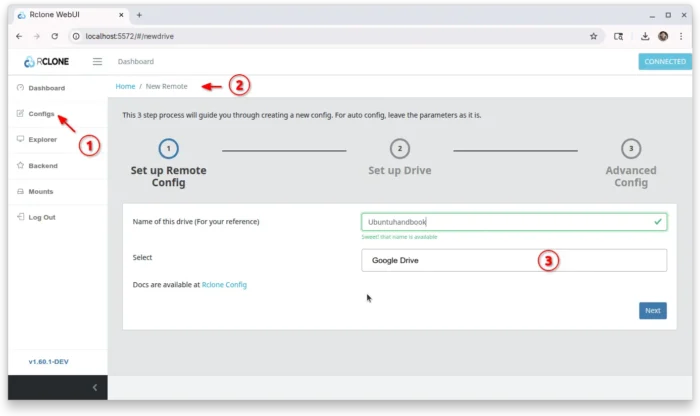The height and width of the screenshot is (416, 700).
Task: Select step 3 Advanced Config circle
Action: pos(630,149)
